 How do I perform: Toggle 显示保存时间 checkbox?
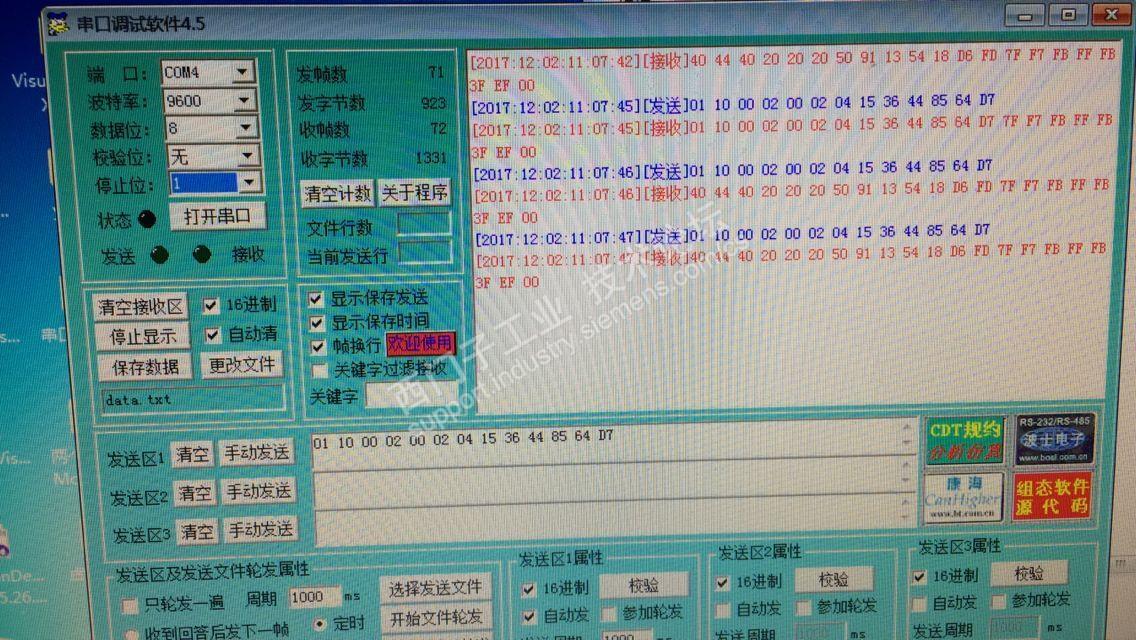pyautogui.click(x=317, y=322)
